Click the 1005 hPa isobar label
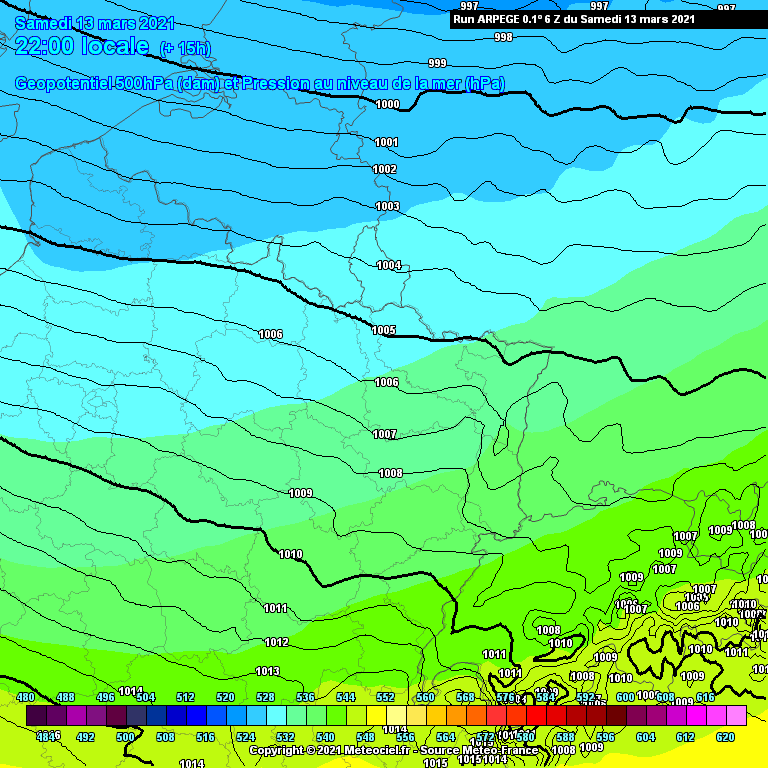768x768 pixels. (383, 330)
